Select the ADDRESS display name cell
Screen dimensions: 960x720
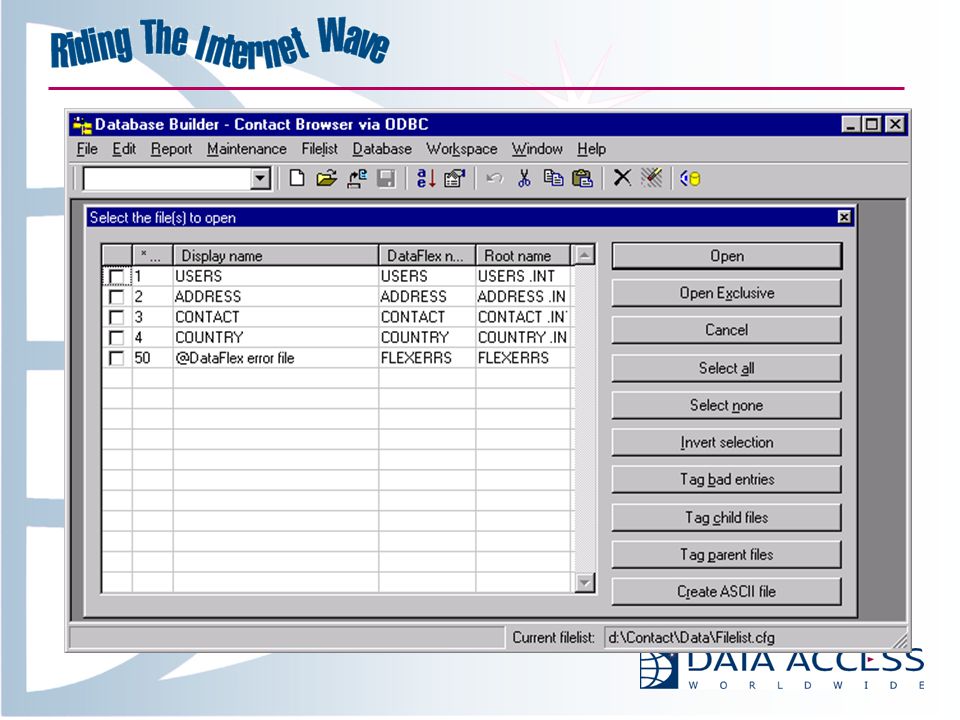pos(276,297)
